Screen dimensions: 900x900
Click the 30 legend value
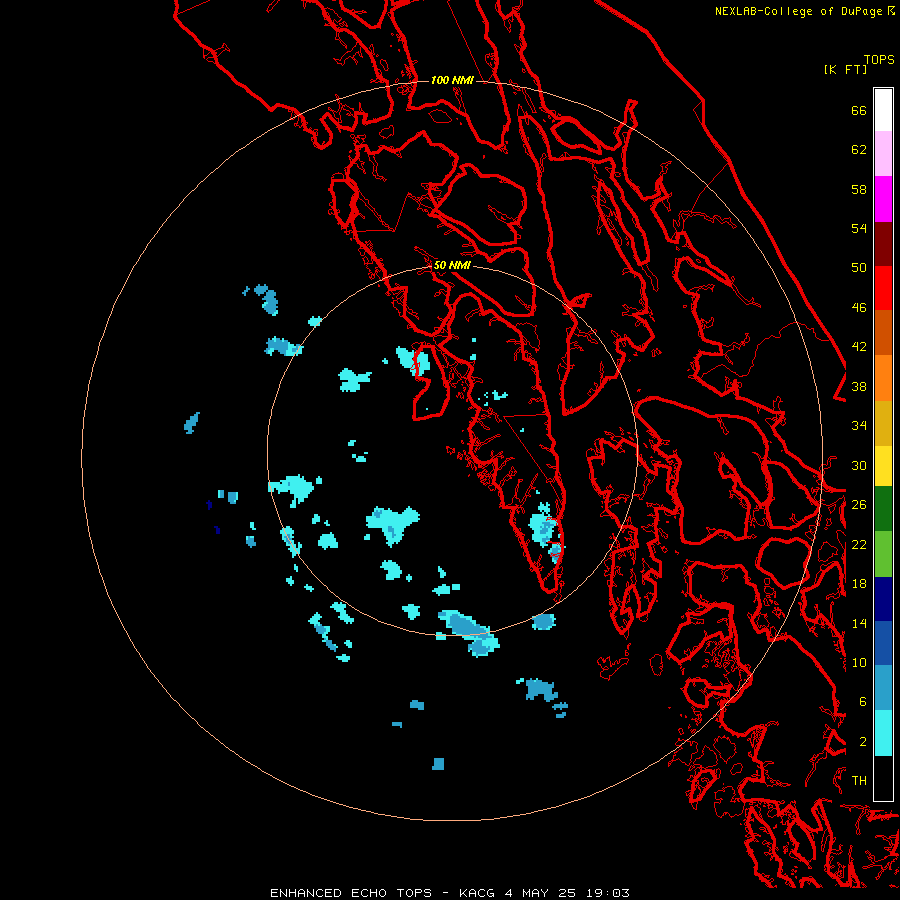click(x=859, y=465)
